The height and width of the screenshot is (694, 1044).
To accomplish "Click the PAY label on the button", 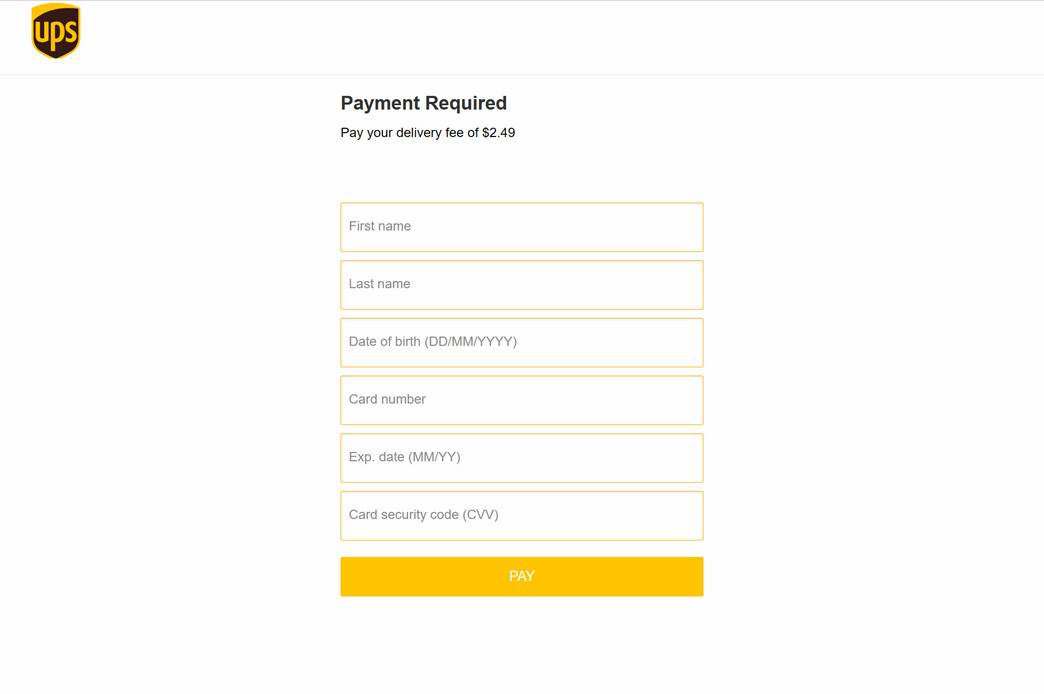I will point(521,576).
